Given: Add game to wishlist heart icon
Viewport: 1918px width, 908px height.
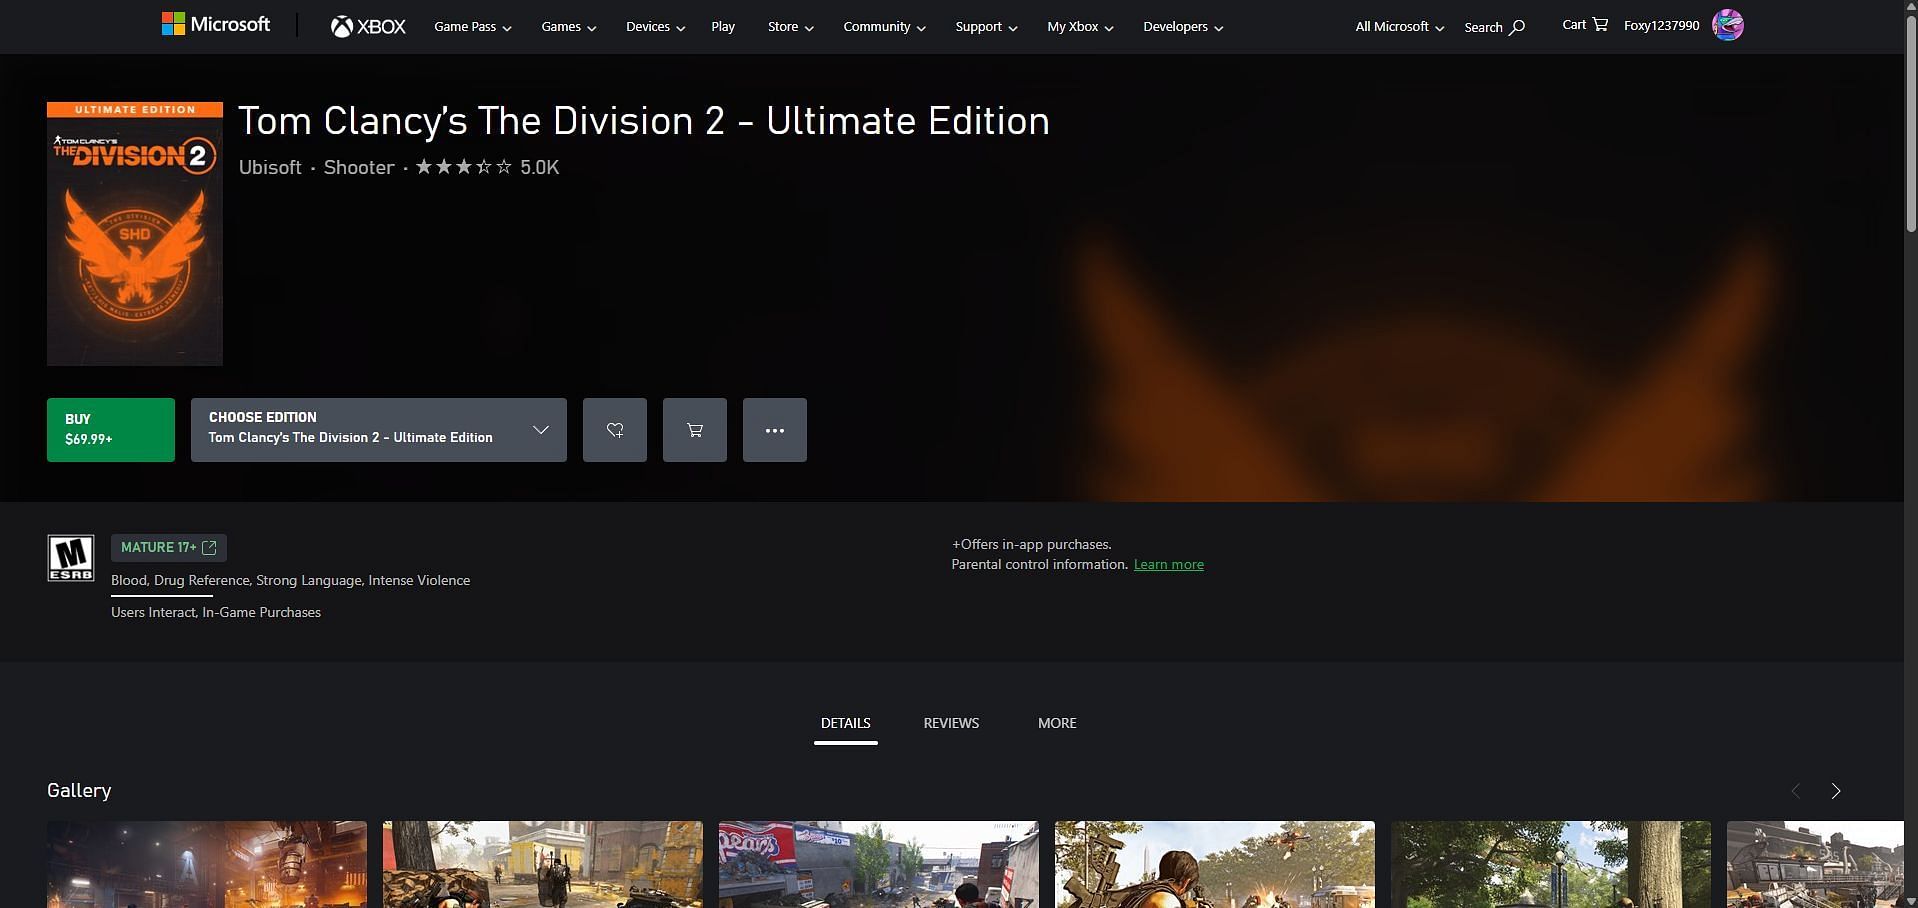Looking at the screenshot, I should point(615,430).
